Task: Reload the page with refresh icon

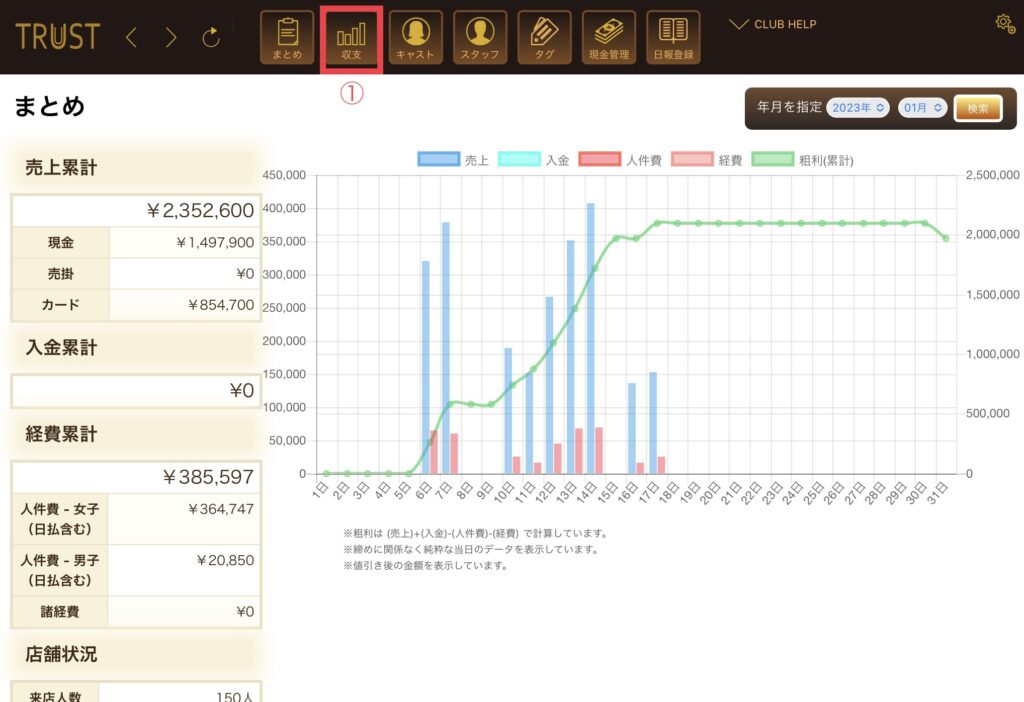Action: point(211,37)
